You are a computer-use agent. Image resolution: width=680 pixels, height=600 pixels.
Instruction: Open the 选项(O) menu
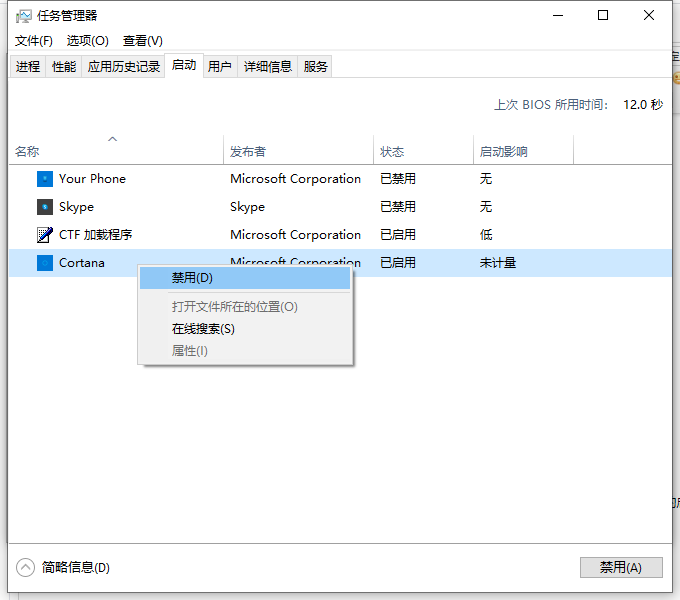point(87,41)
